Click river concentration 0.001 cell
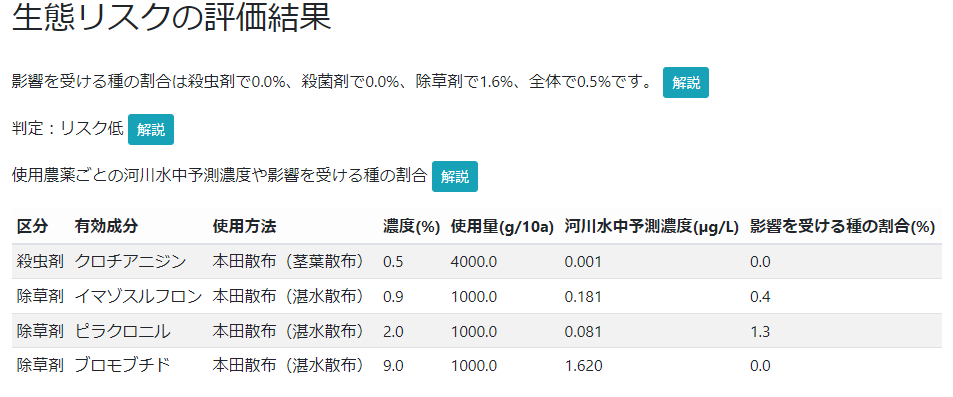Image resolution: width=953 pixels, height=397 pixels. tap(583, 262)
